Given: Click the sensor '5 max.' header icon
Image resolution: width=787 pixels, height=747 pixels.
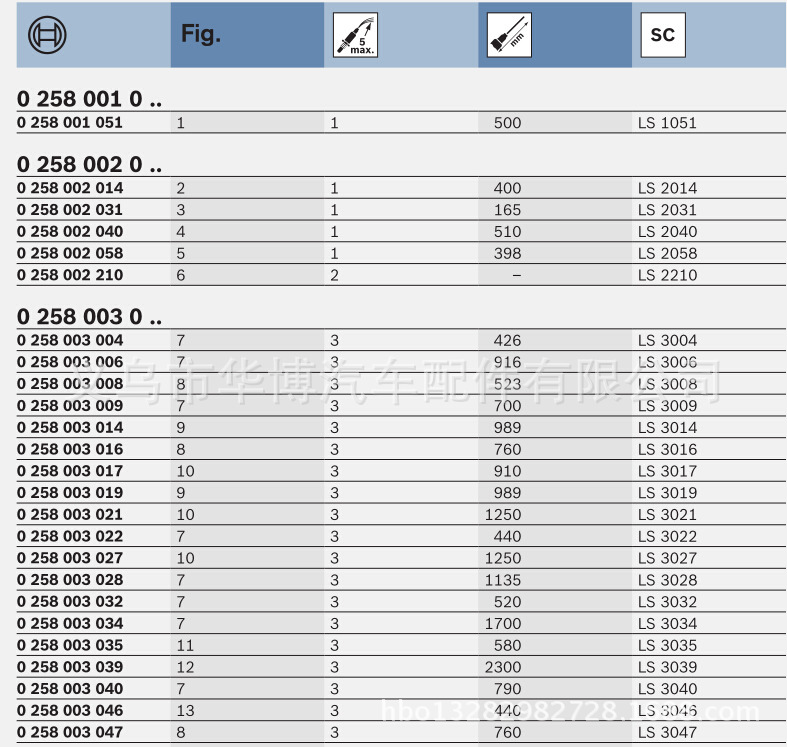Looking at the screenshot, I should (x=355, y=35).
